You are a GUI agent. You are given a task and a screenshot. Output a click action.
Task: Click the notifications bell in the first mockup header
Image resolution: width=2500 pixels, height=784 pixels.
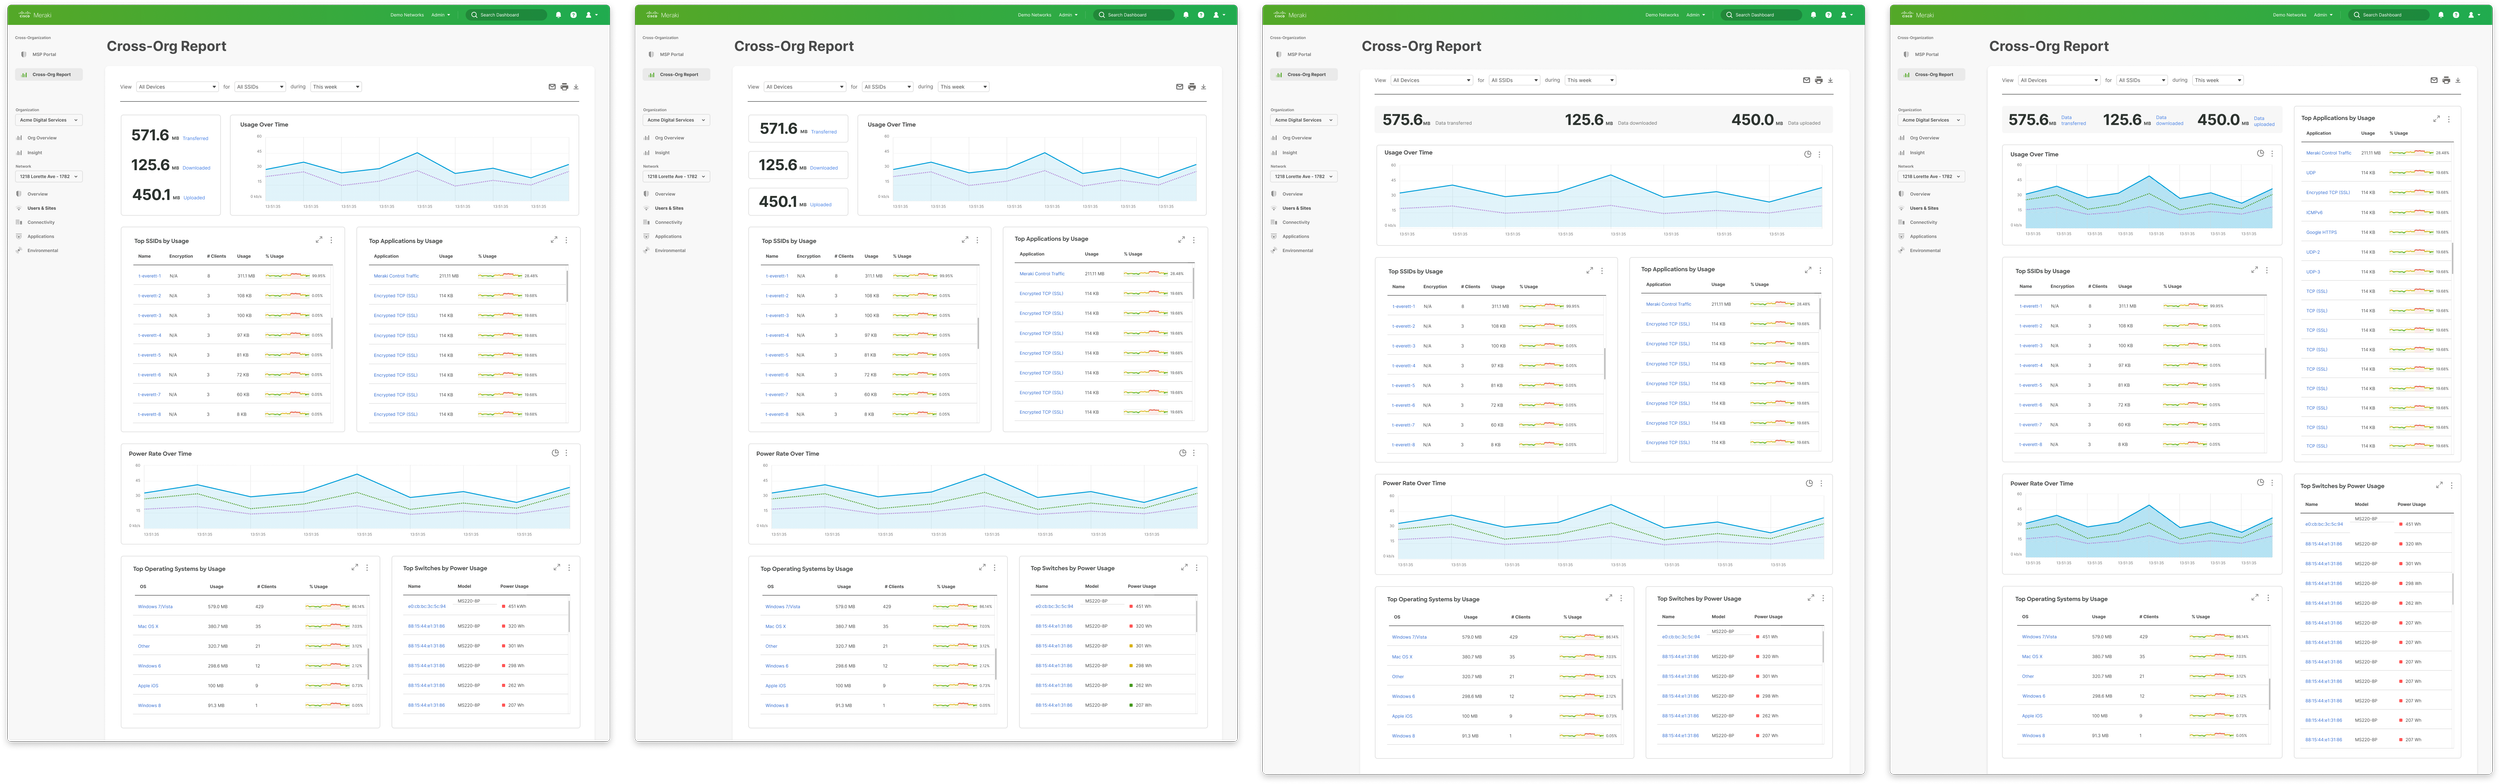pos(558,15)
